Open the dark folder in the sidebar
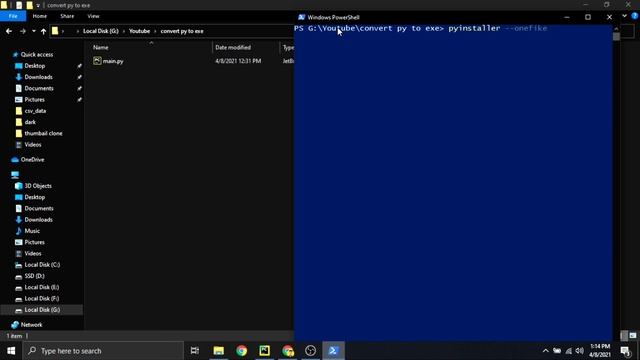 [30, 122]
